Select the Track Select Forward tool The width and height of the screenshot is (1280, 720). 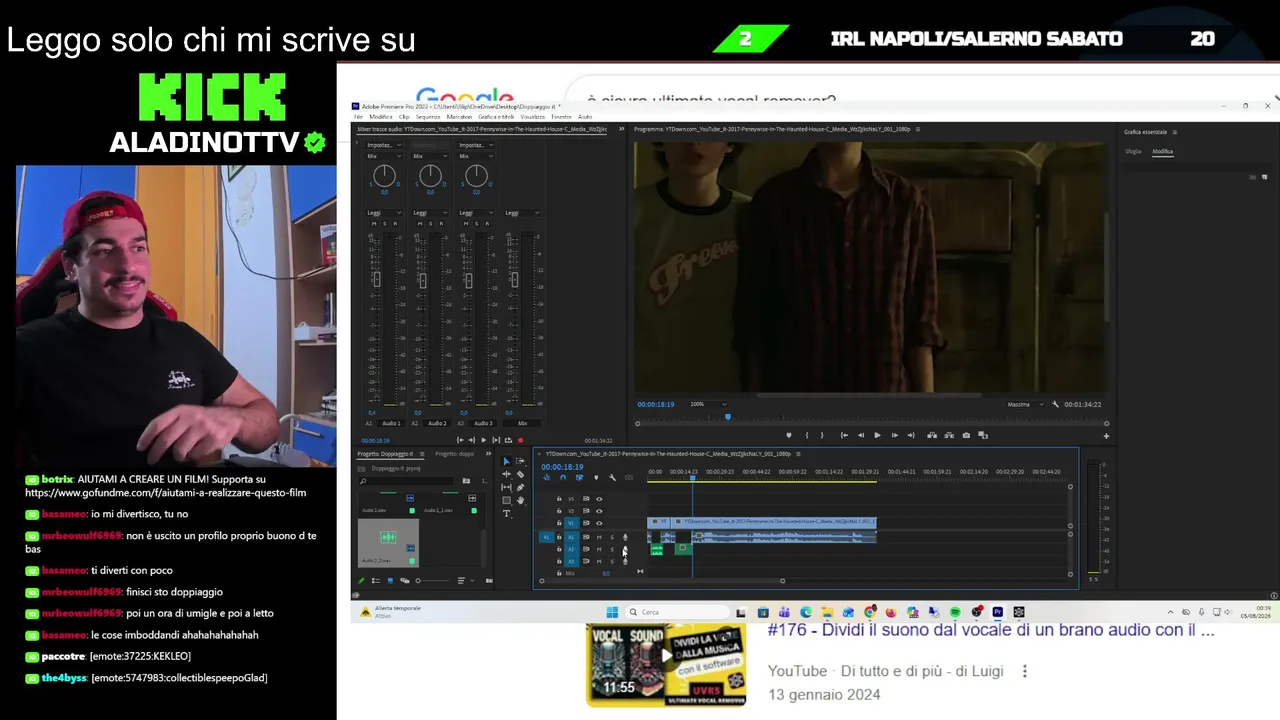point(520,462)
